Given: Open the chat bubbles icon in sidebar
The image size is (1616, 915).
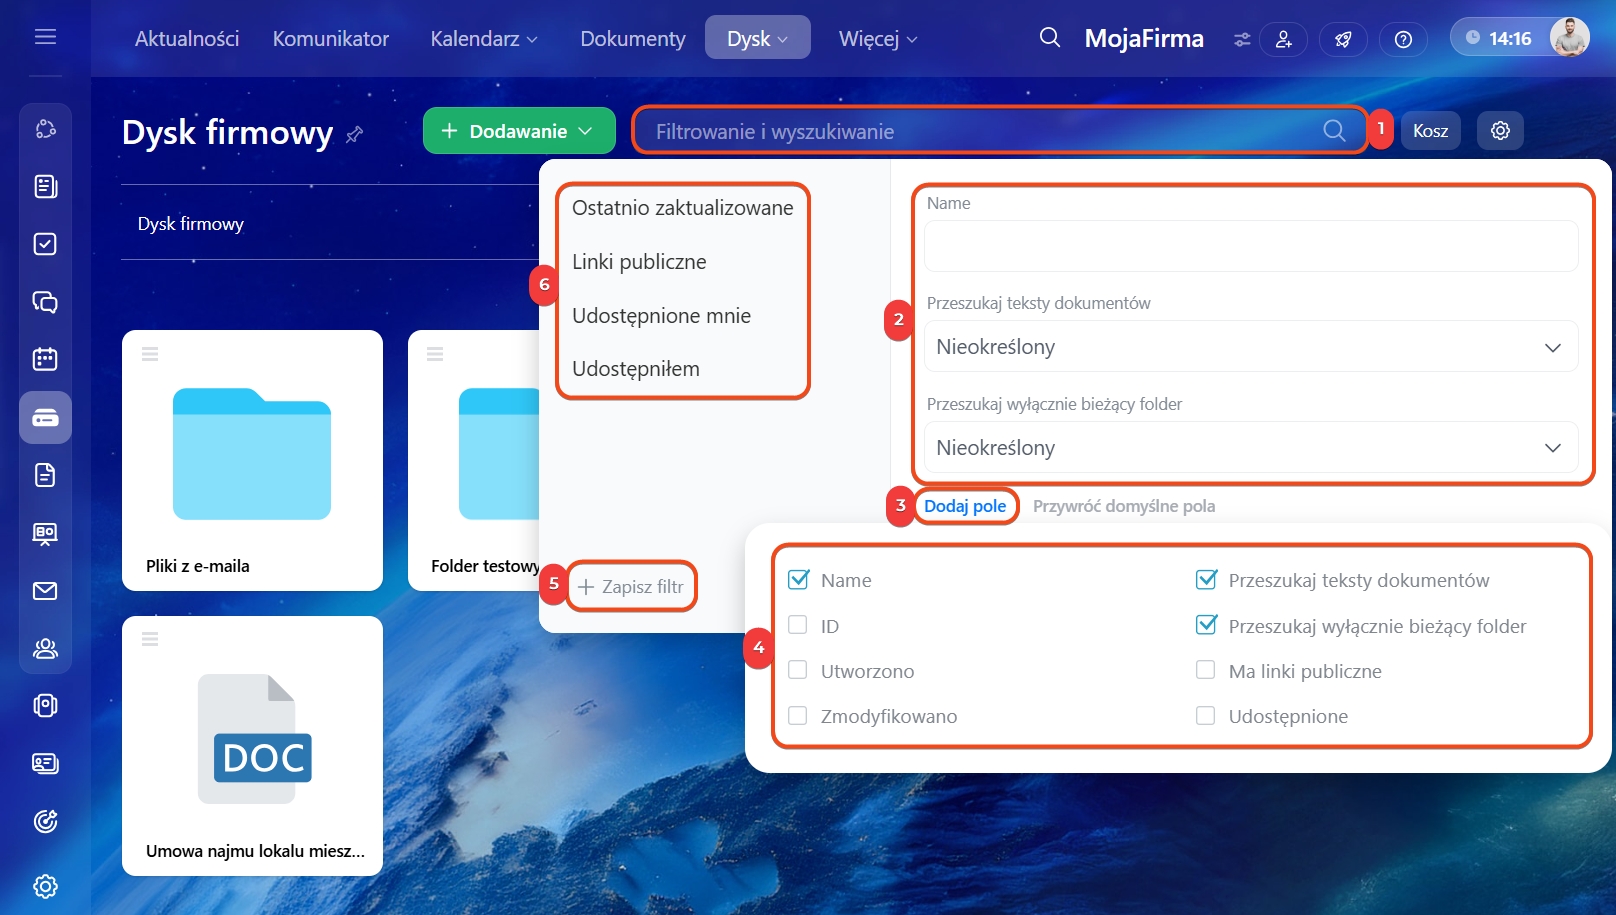Looking at the screenshot, I should click(45, 302).
